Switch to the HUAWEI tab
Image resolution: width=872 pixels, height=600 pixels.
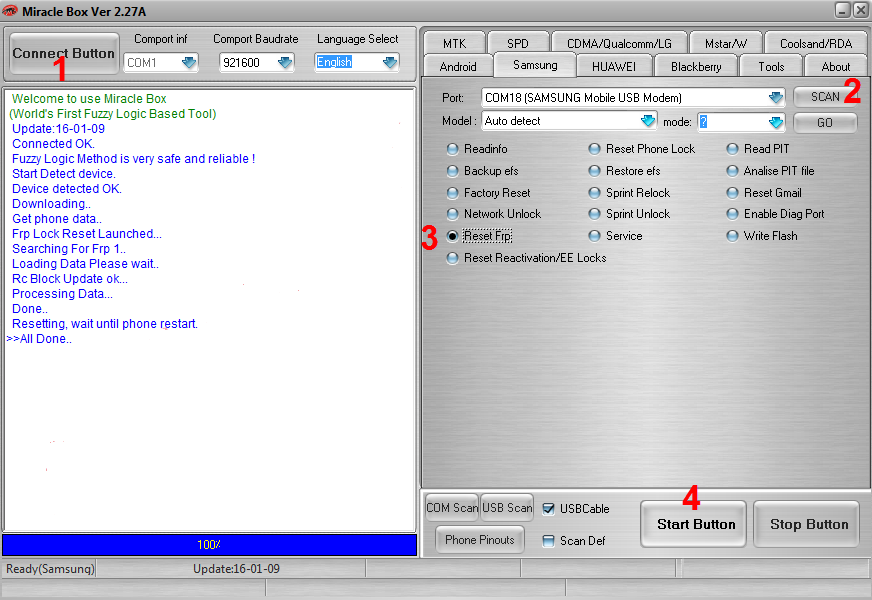614,67
